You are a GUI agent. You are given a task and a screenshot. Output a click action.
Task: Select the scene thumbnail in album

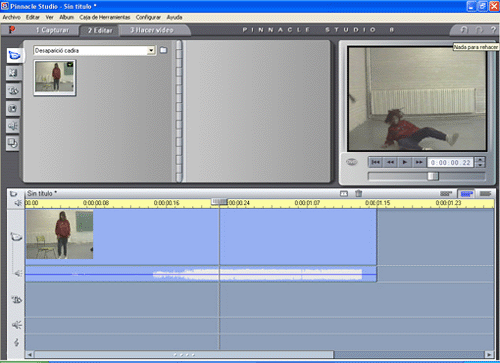pyautogui.click(x=55, y=77)
